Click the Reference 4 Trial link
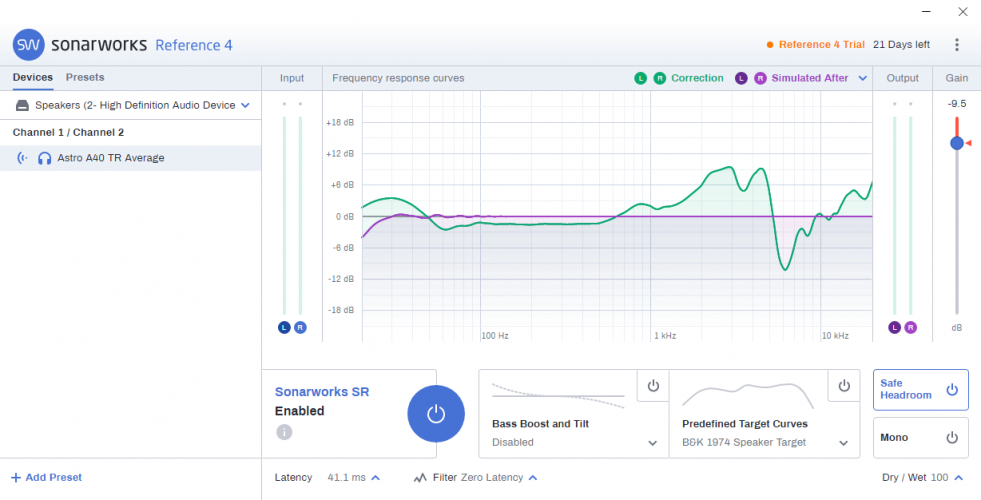 pos(821,45)
